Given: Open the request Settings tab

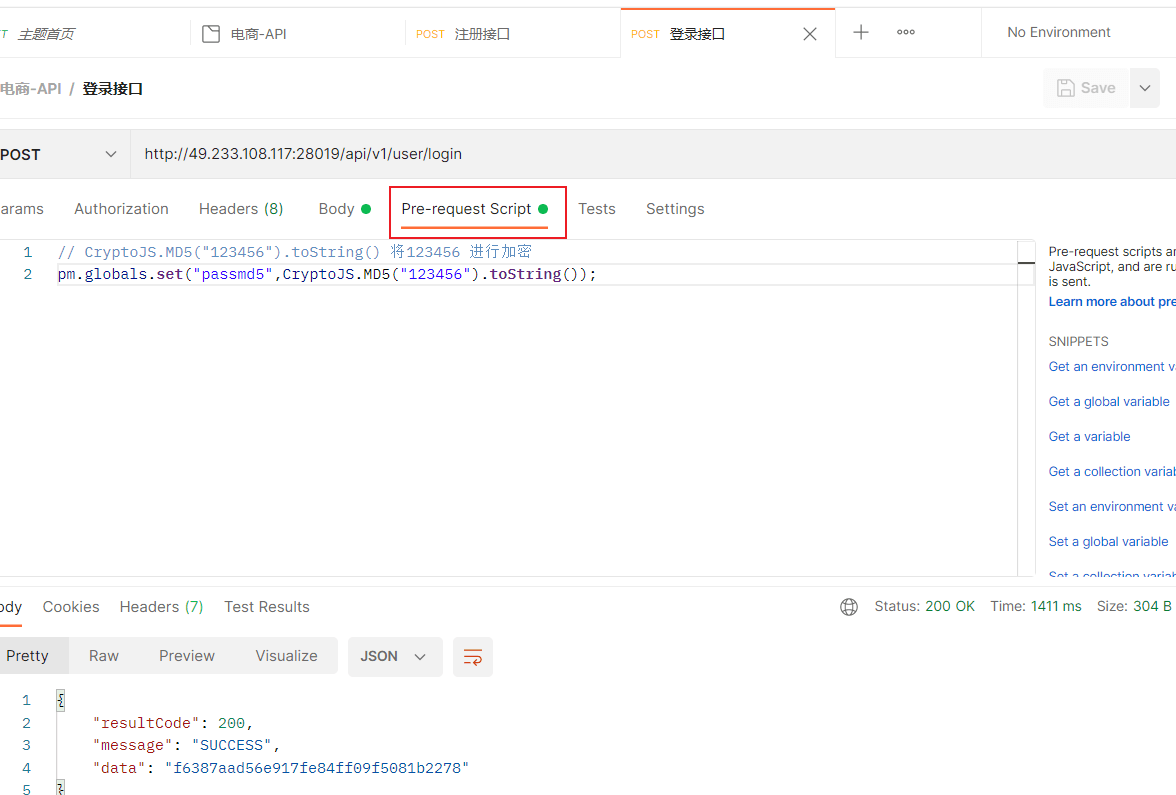Looking at the screenshot, I should (x=675, y=209).
